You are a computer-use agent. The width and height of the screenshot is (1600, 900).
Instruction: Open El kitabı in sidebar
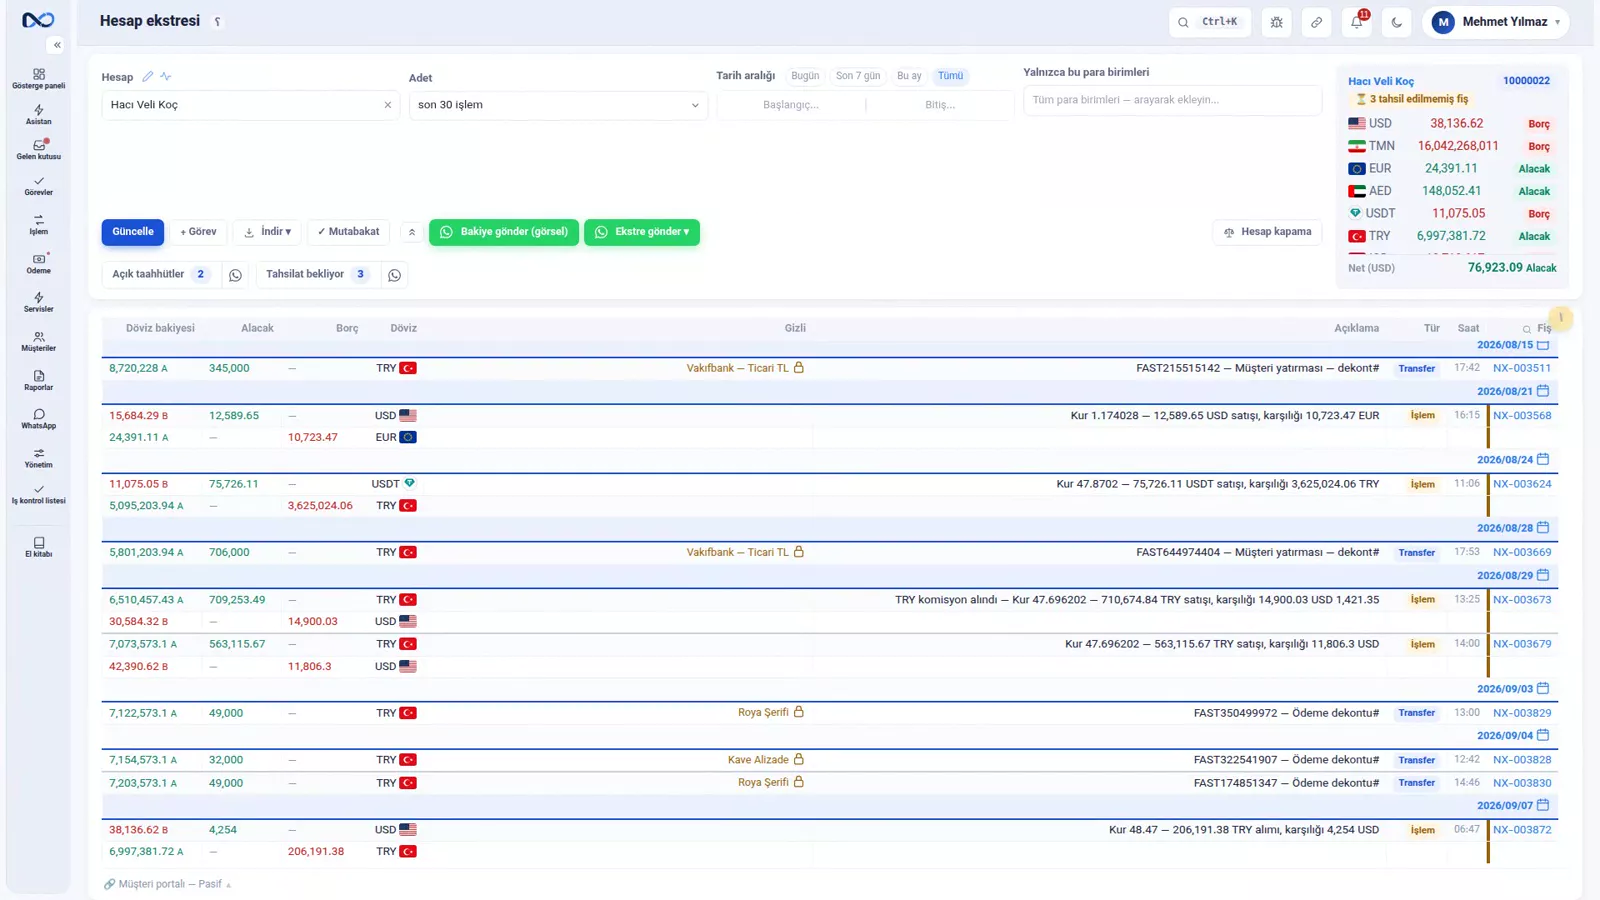point(38,547)
